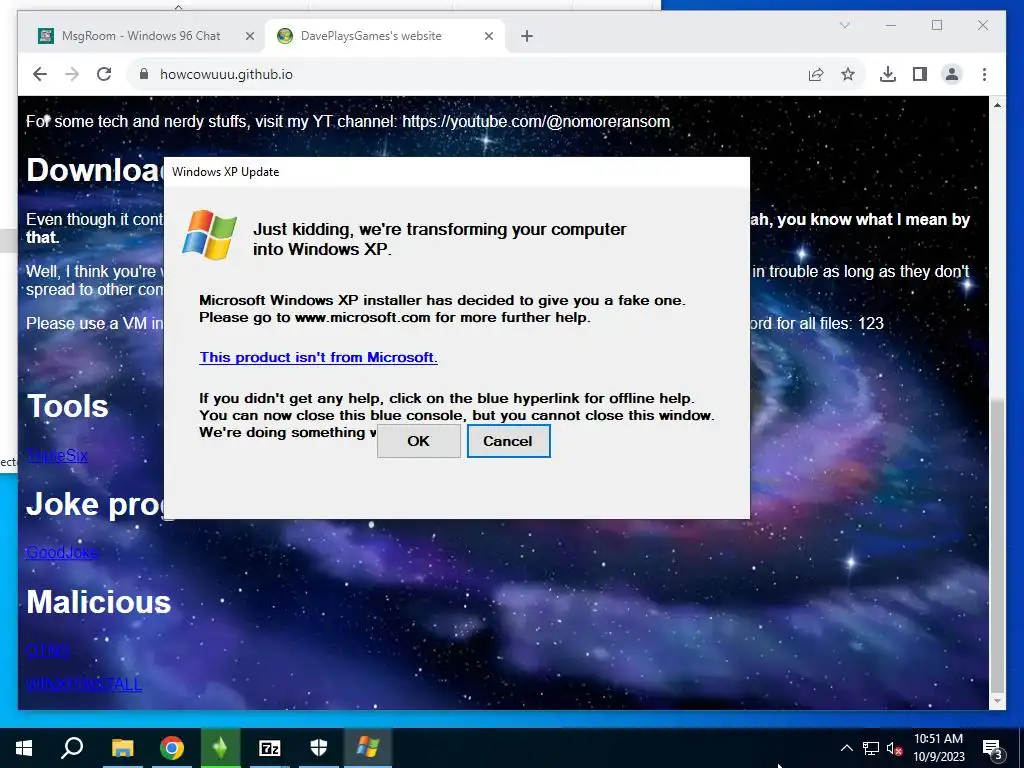Screen dimensions: 1024x768
Task: Share this page icon
Action: [x=816, y=74]
